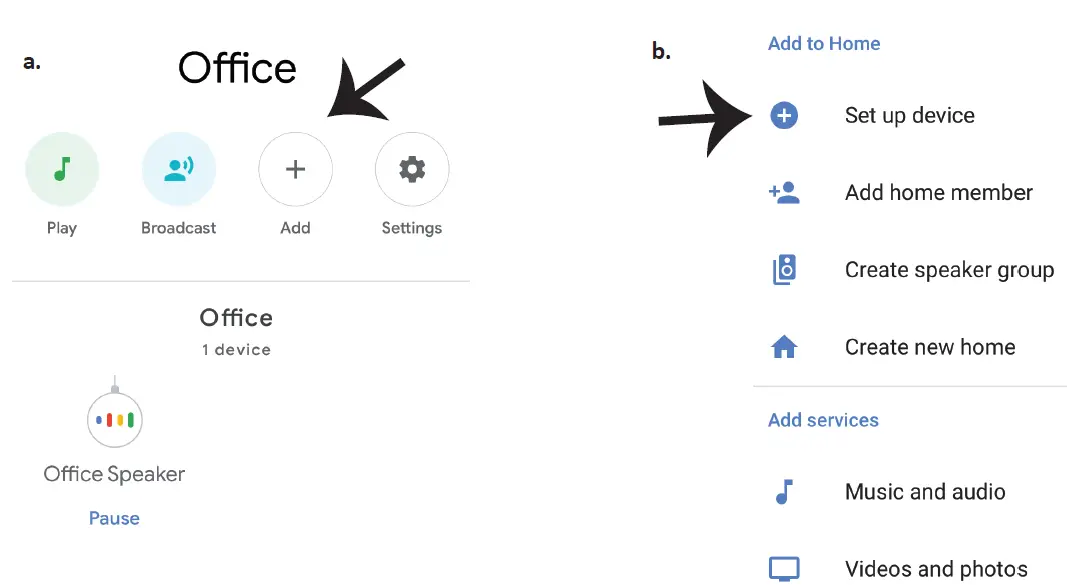Tap the Office Speaker device icon
This screenshot has height=585, width=1067.
tap(115, 419)
